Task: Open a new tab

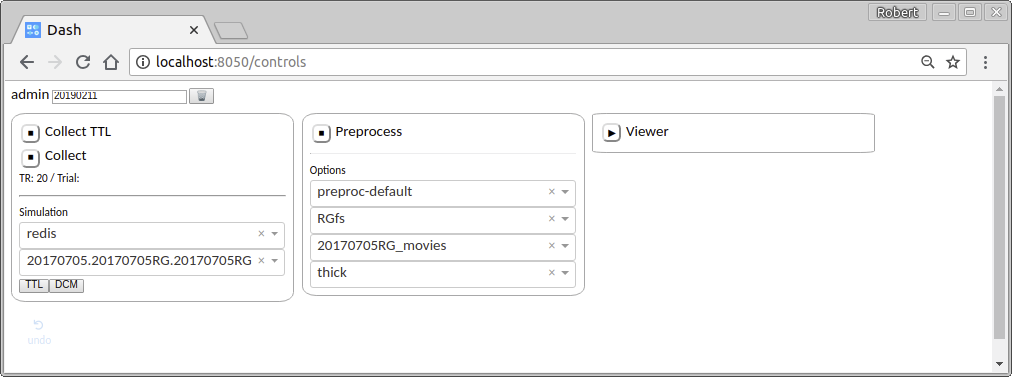Action: (230, 30)
